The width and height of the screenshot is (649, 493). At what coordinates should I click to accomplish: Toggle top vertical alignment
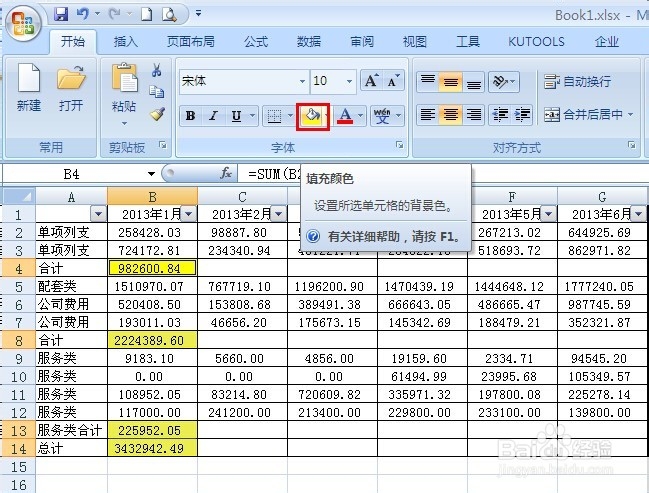tap(428, 82)
